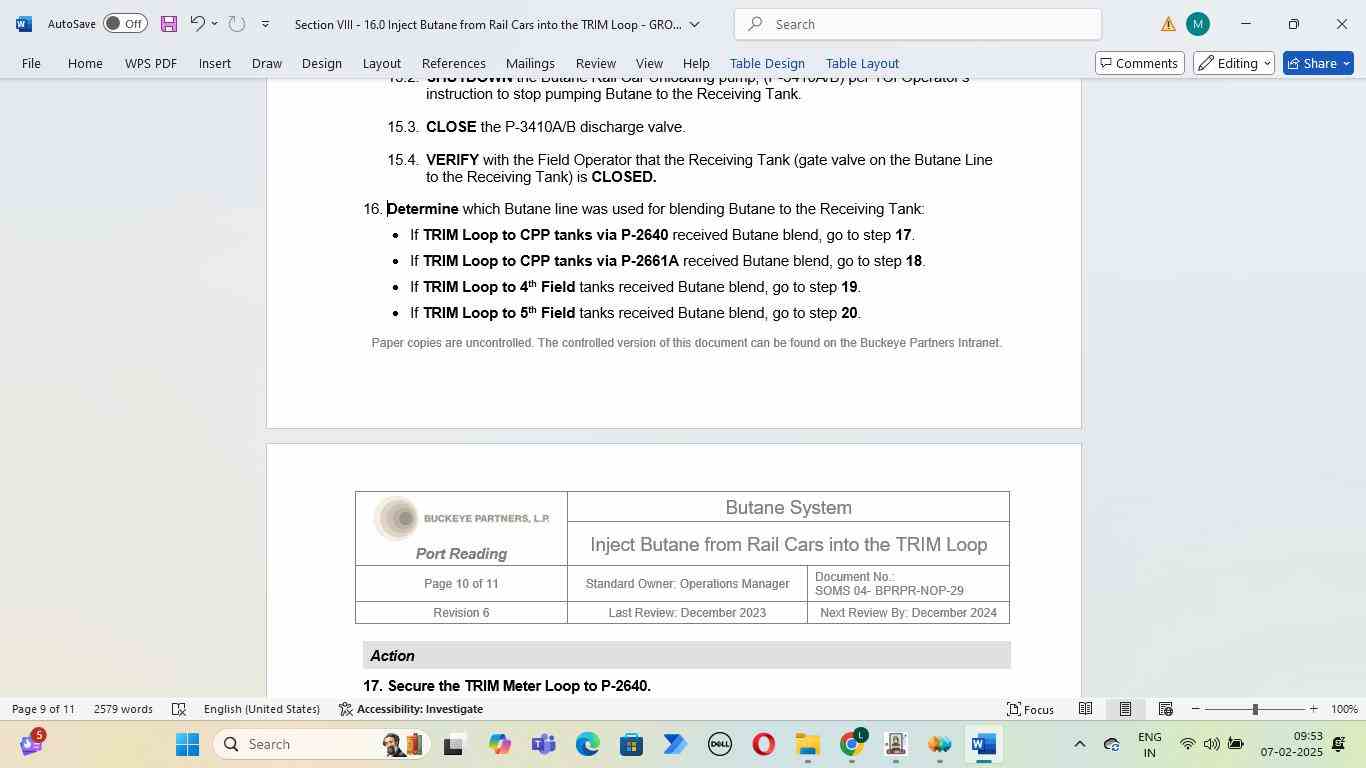This screenshot has width=1366, height=768.
Task: Click the Comments button
Action: [1139, 63]
